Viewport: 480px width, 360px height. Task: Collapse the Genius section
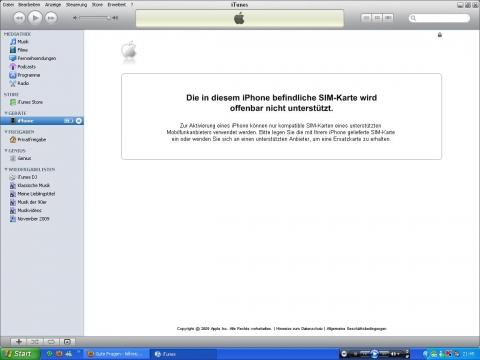click(x=6, y=151)
